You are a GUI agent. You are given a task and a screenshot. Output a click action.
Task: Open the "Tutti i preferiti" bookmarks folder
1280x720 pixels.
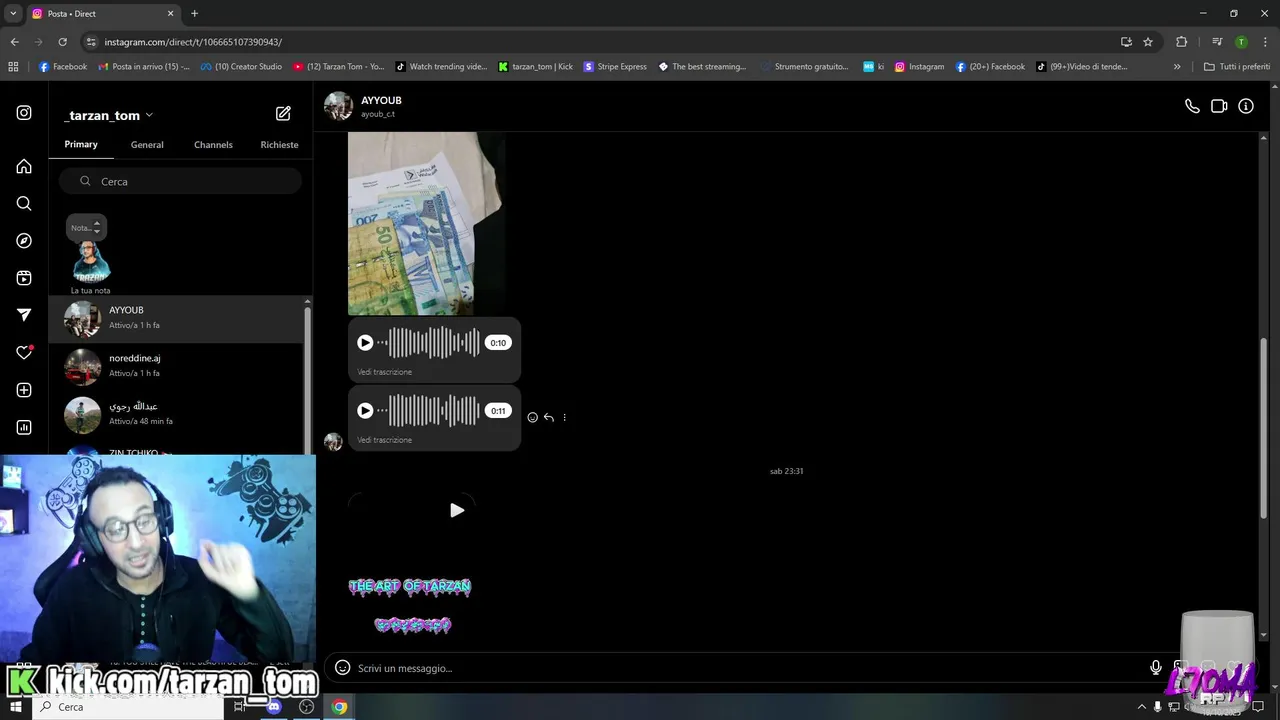(1237, 67)
